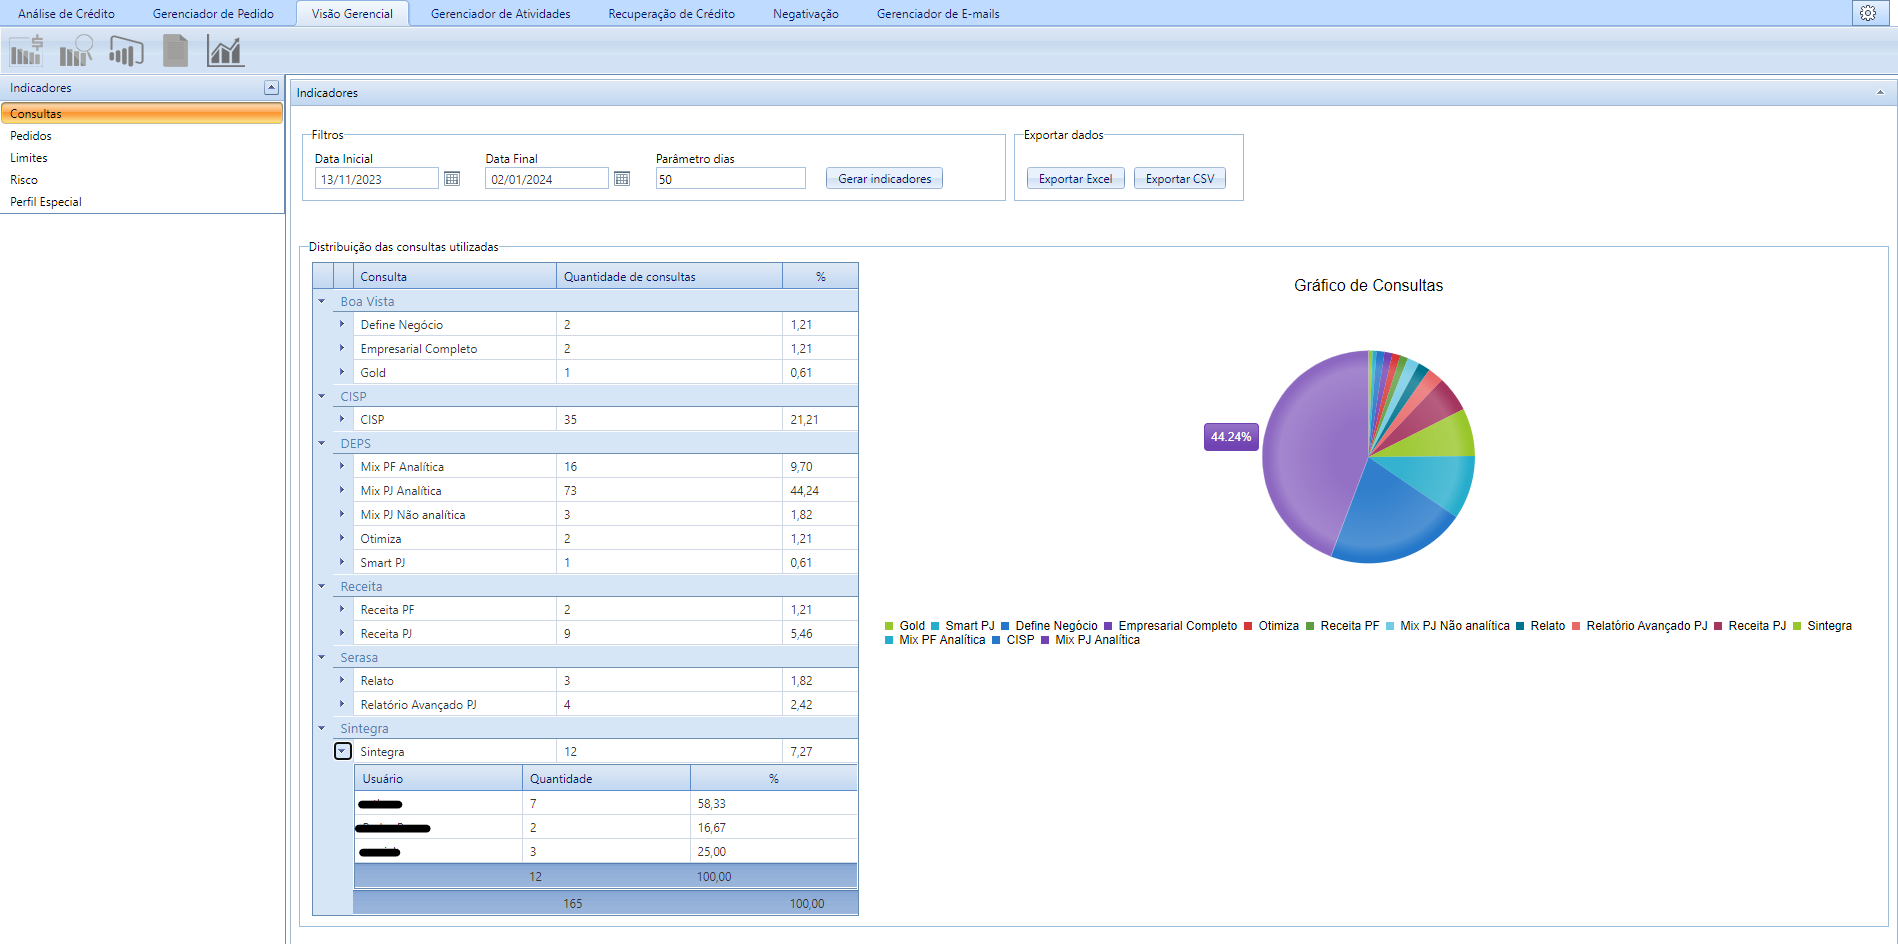This screenshot has height=944, width=1898.
Task: Select Consultas in the indicators list
Action: [142, 113]
